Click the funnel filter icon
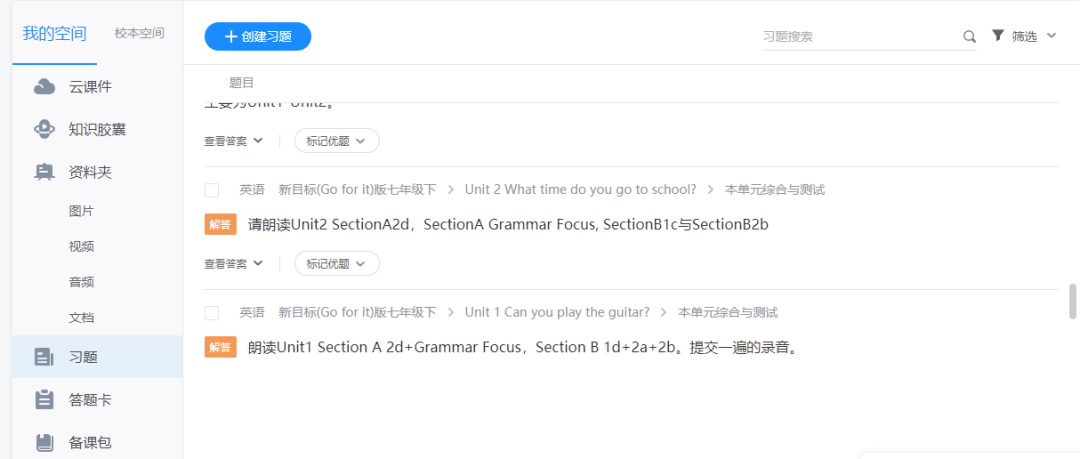 997,36
